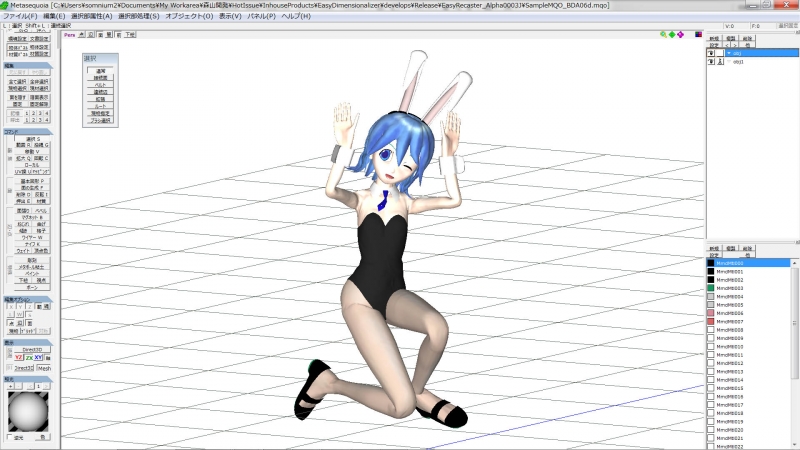Select the 投縄 G lasso tool
Image resolution: width=800 pixels, height=450 pixels.
[x=41, y=145]
